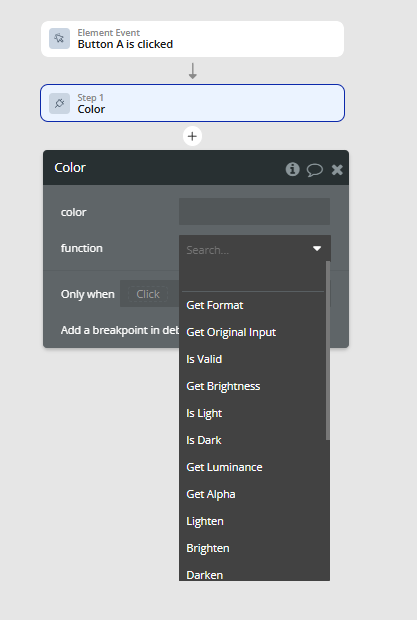Click the Only when condition Click box

(x=148, y=294)
